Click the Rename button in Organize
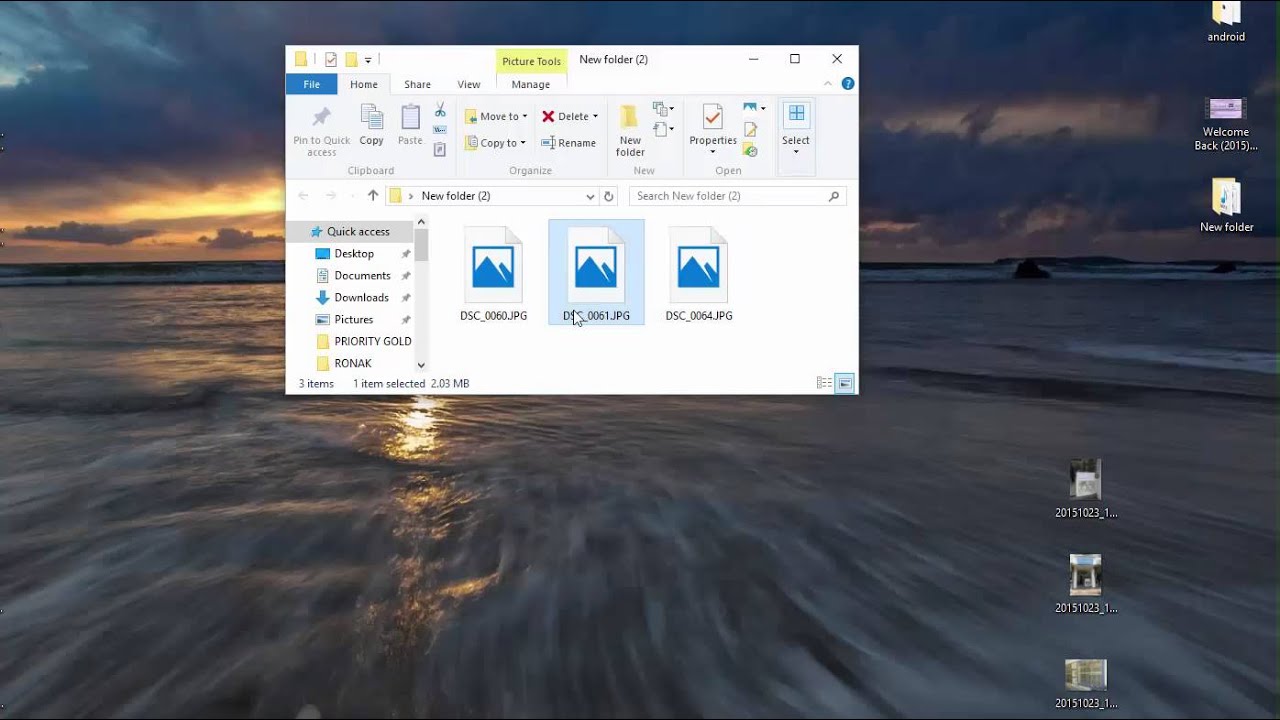This screenshot has width=1280, height=720. (x=568, y=143)
